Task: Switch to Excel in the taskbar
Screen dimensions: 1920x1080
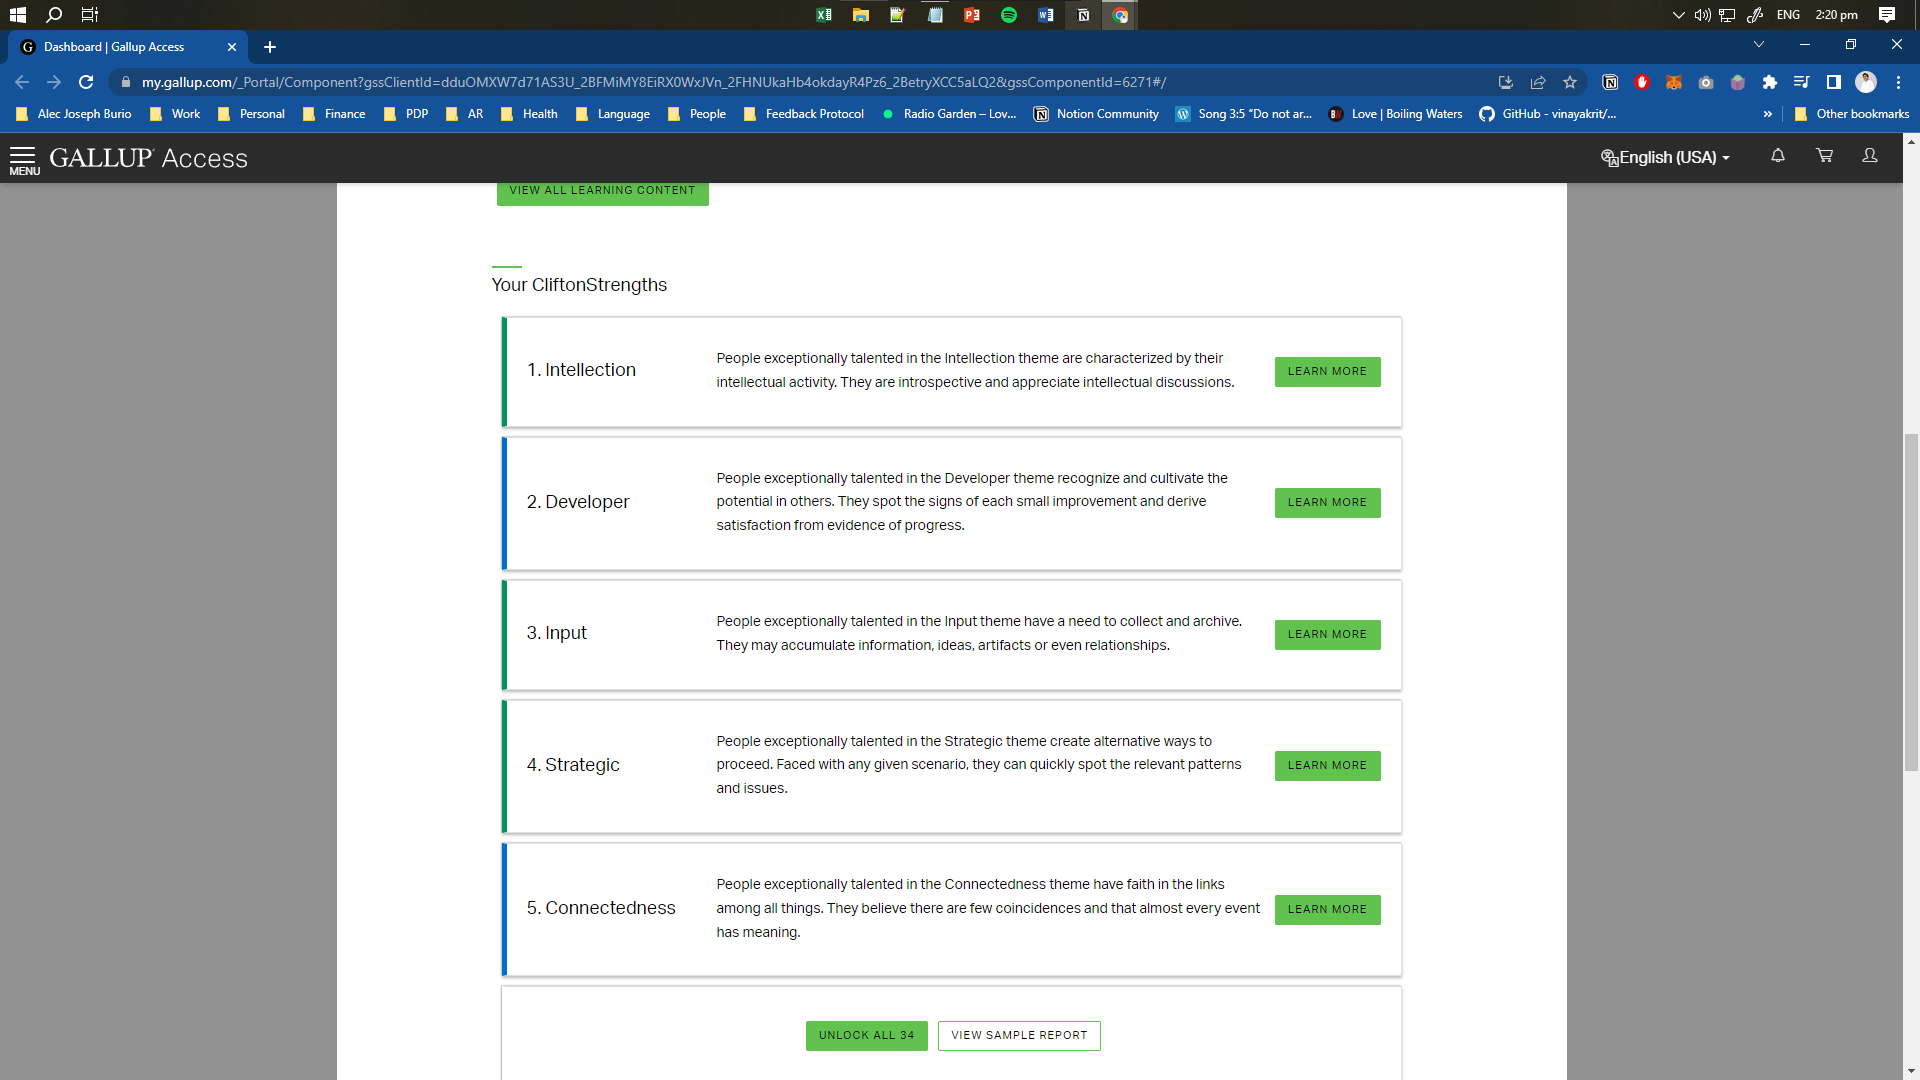Action: tap(824, 15)
